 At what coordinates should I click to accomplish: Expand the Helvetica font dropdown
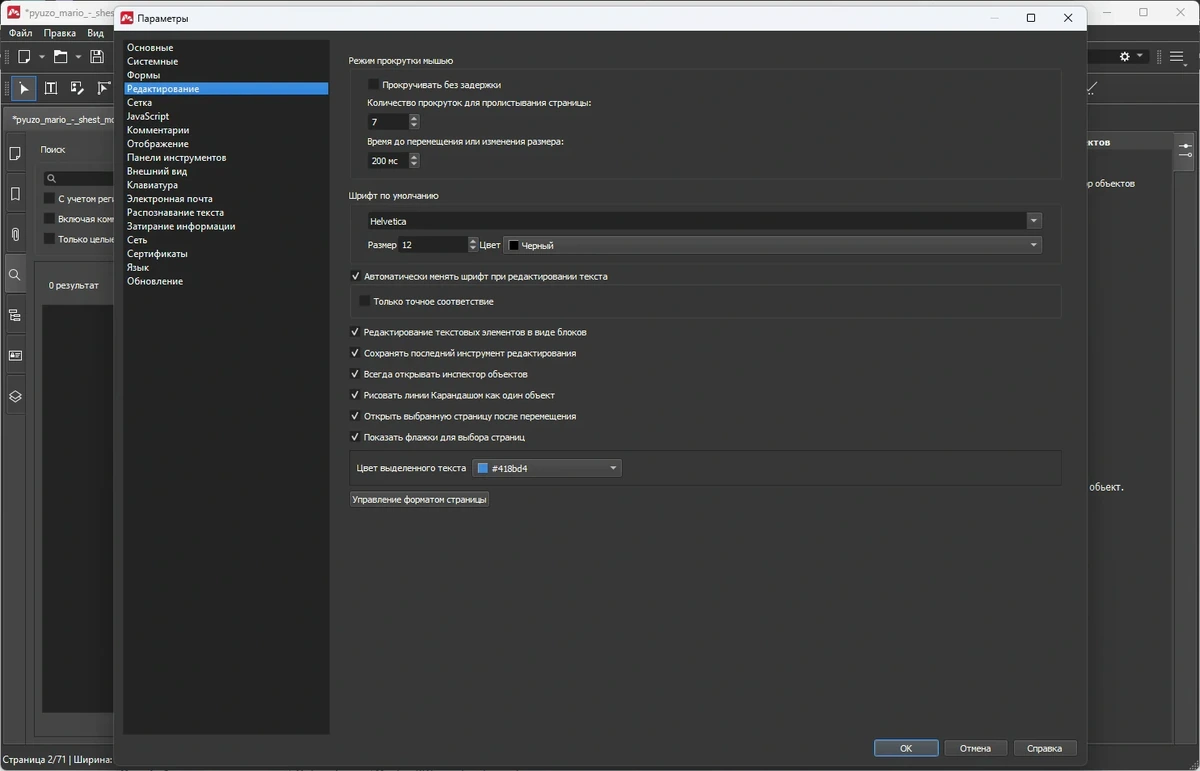(x=1034, y=221)
